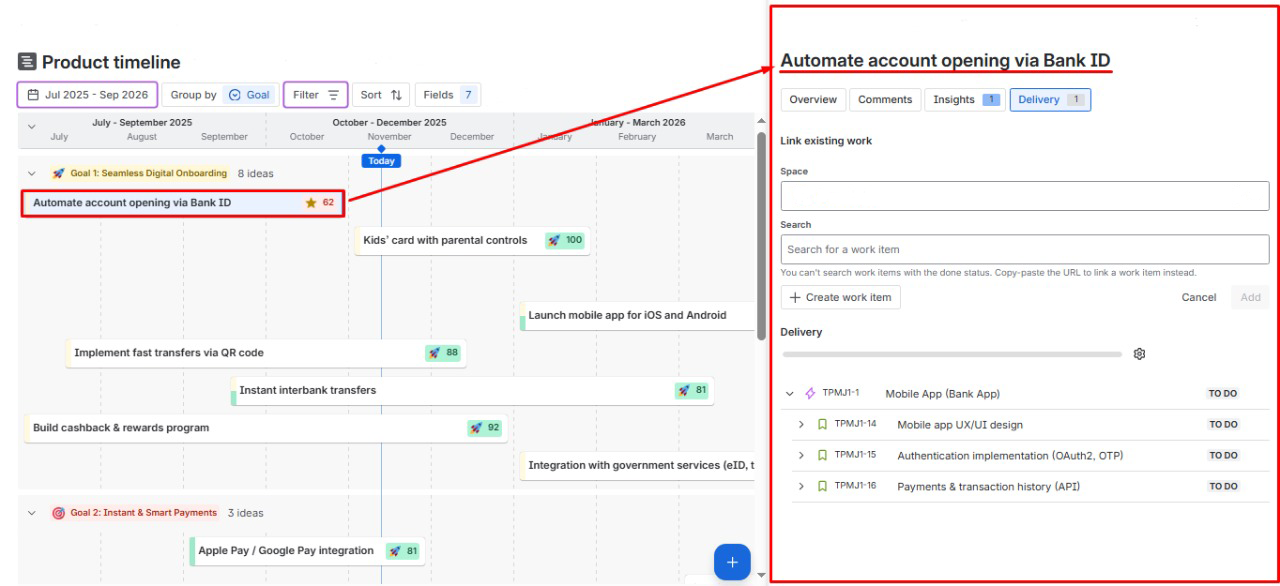Screen dimensions: 1280x586
Task: Click the target icon for Goal 2
Action: [58, 513]
